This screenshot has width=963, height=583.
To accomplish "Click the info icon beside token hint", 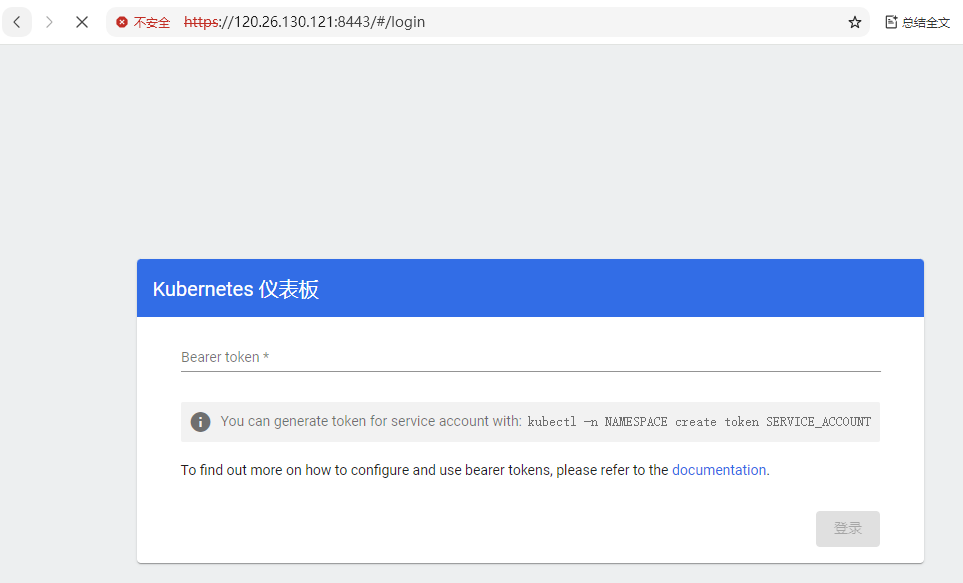I will coord(201,422).
